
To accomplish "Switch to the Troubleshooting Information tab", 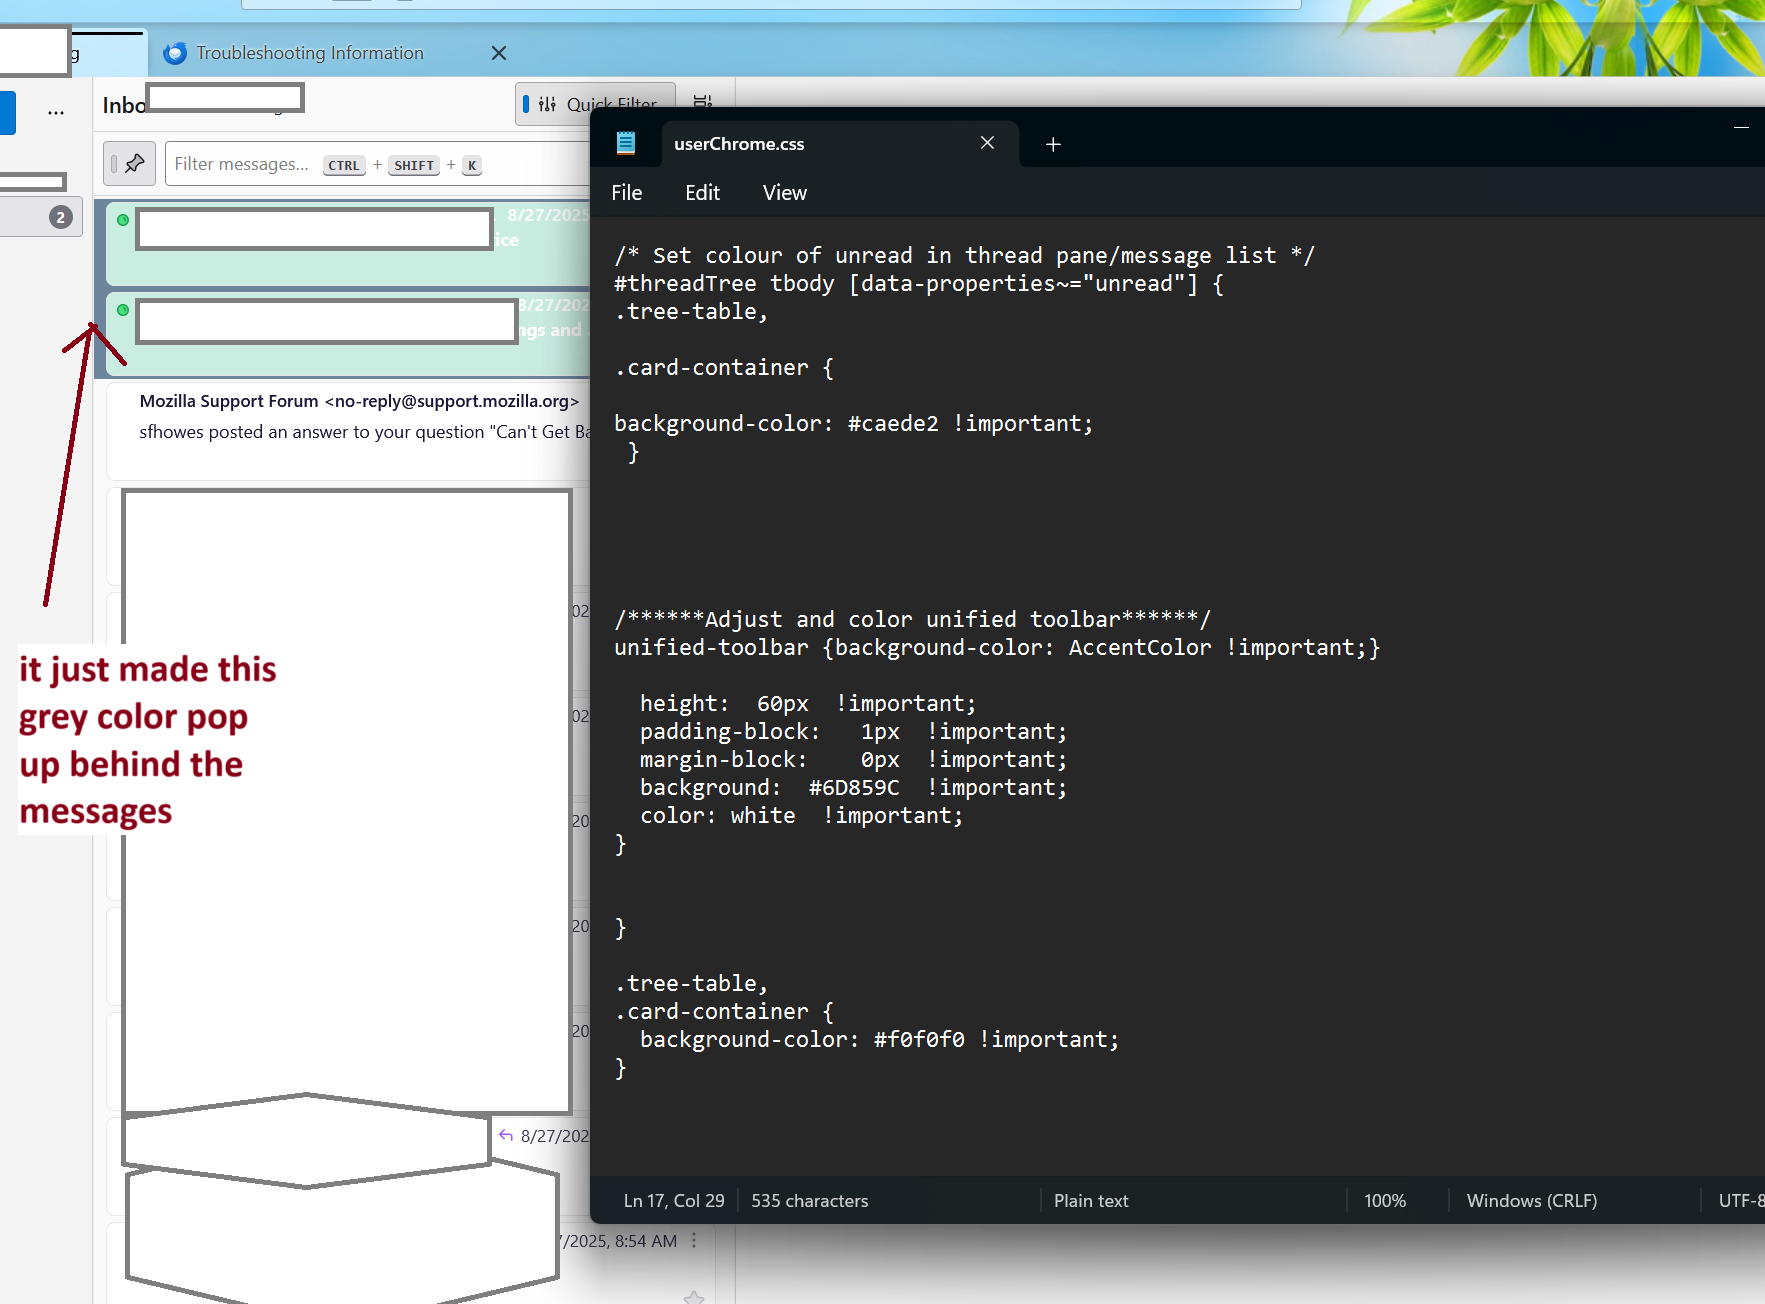I will 309,53.
